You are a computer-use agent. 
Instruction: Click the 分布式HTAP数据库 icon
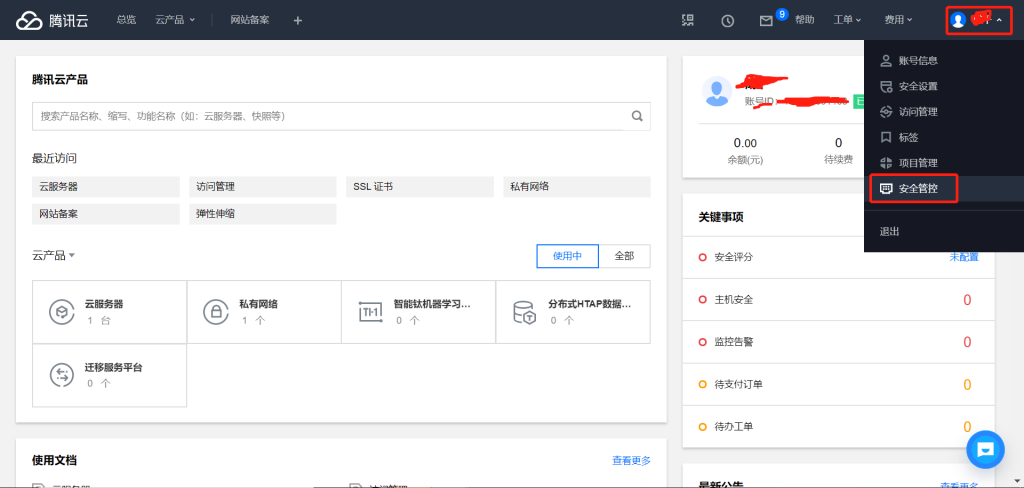525,312
